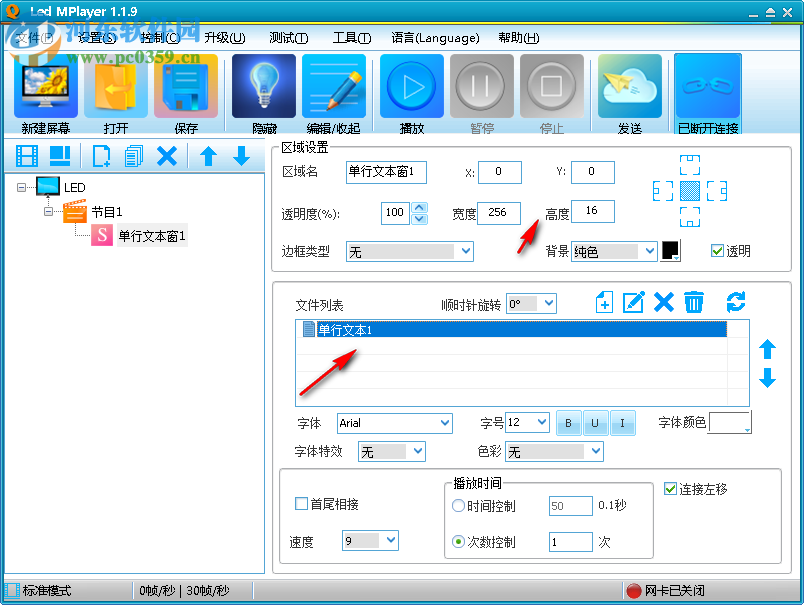Toggle bold with the B button
Viewport: 804px width, 605px height.
point(568,423)
